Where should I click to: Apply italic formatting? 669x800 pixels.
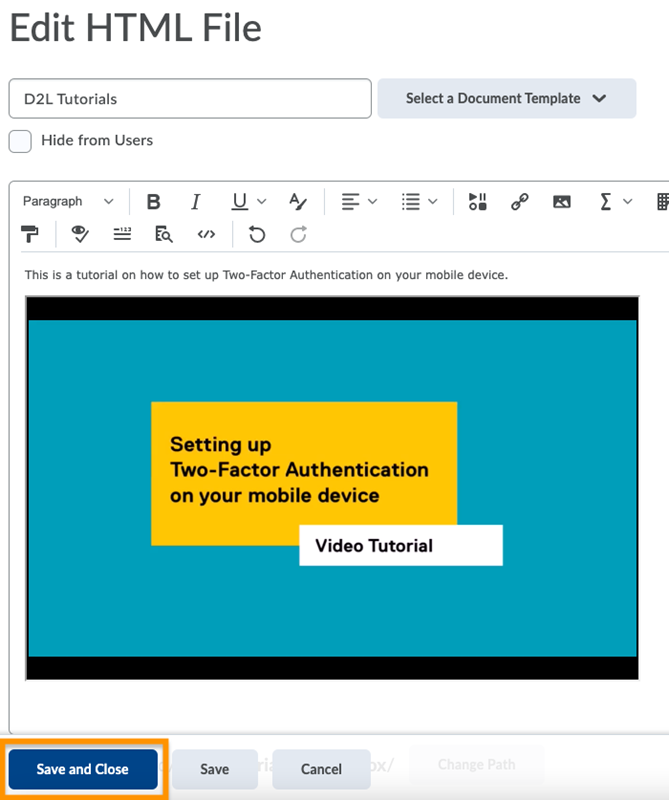pyautogui.click(x=196, y=202)
